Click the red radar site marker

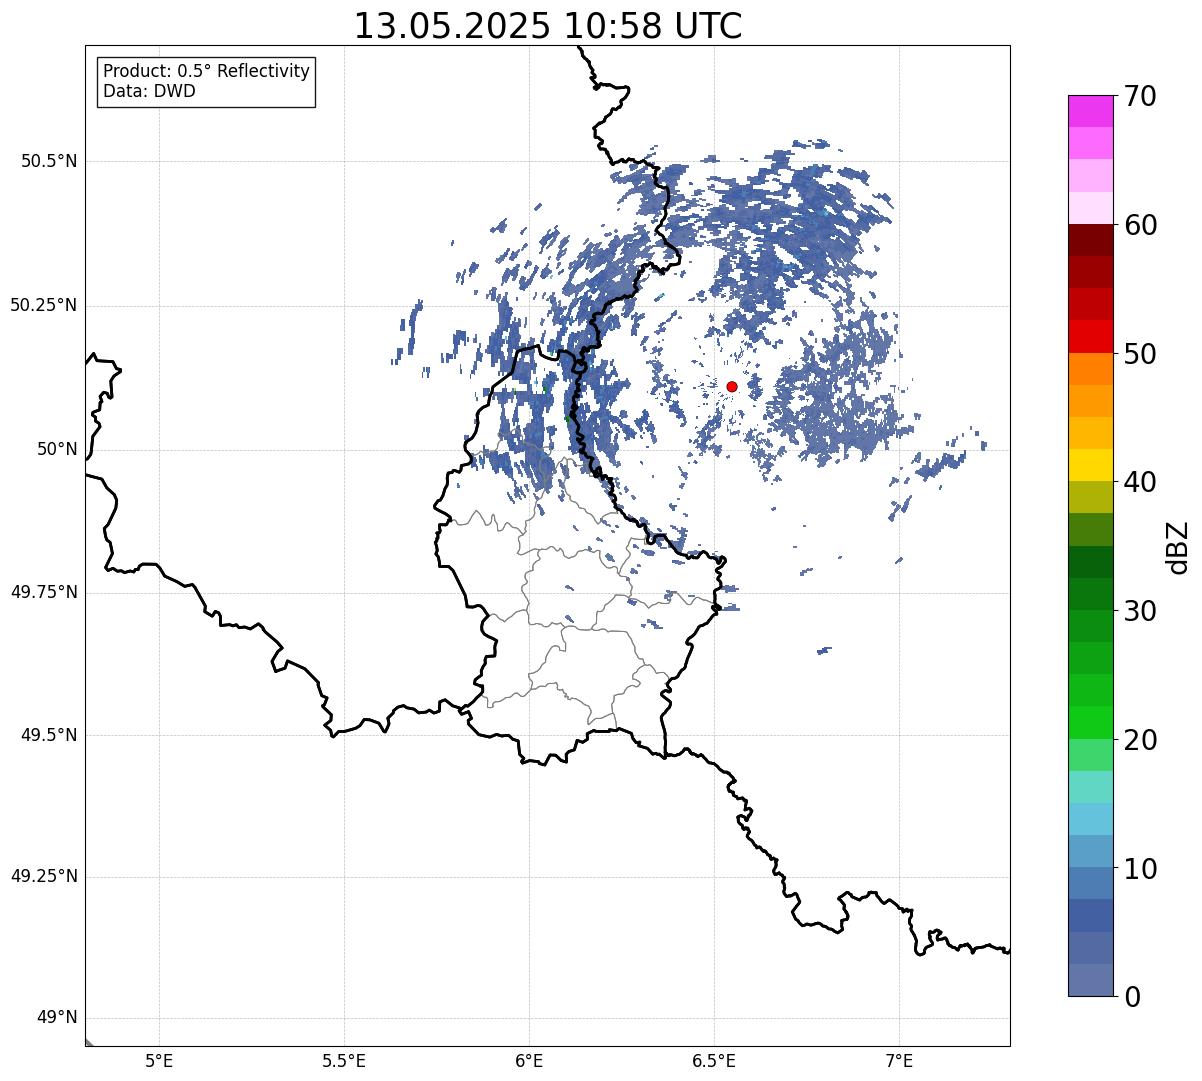pyautogui.click(x=732, y=386)
